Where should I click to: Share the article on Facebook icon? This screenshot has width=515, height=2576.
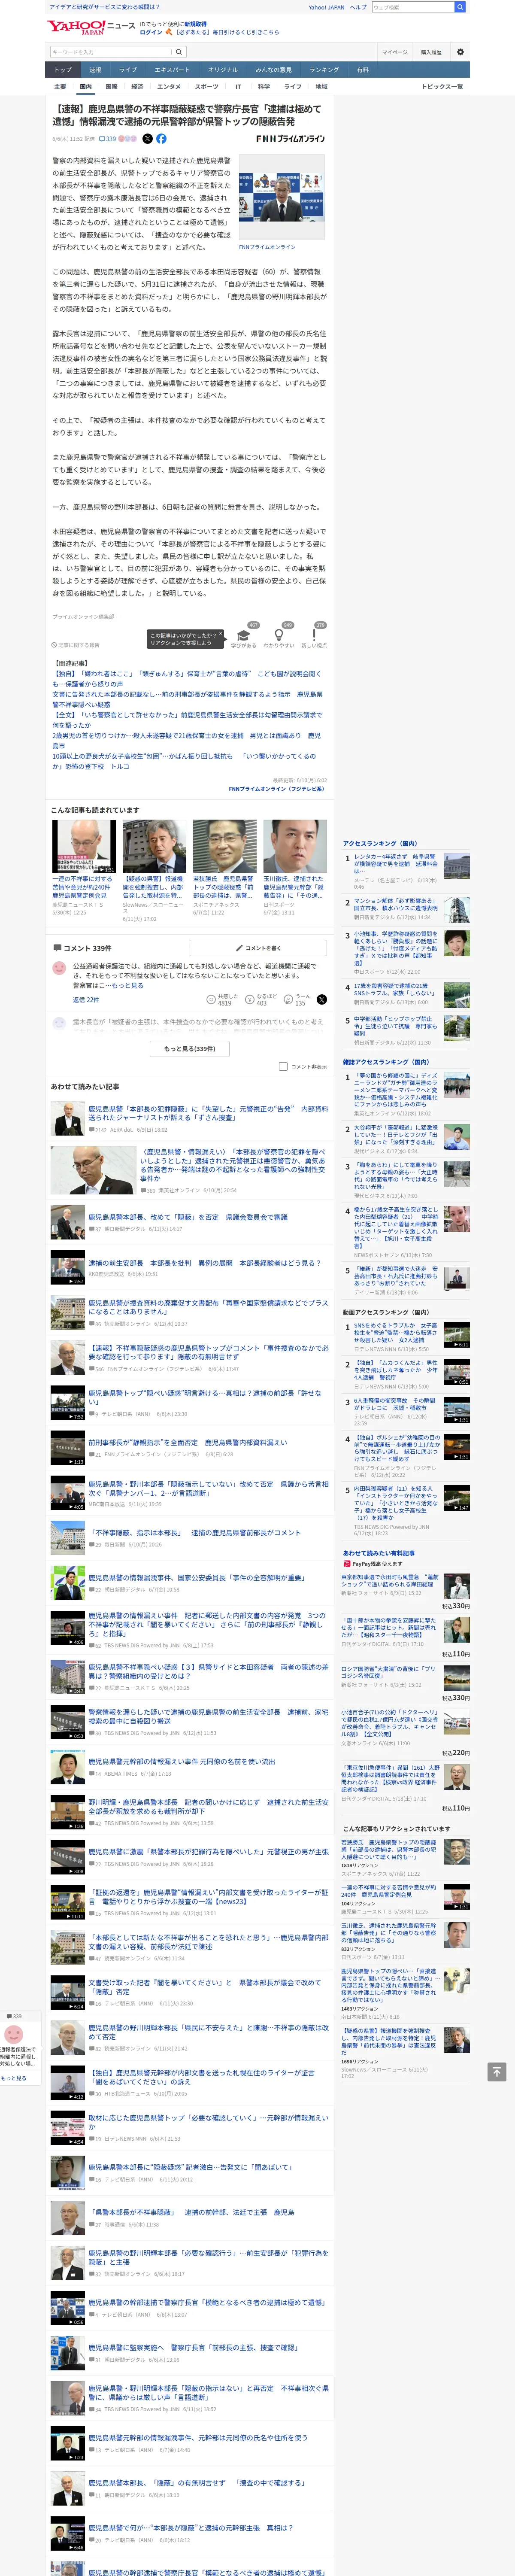(x=161, y=139)
